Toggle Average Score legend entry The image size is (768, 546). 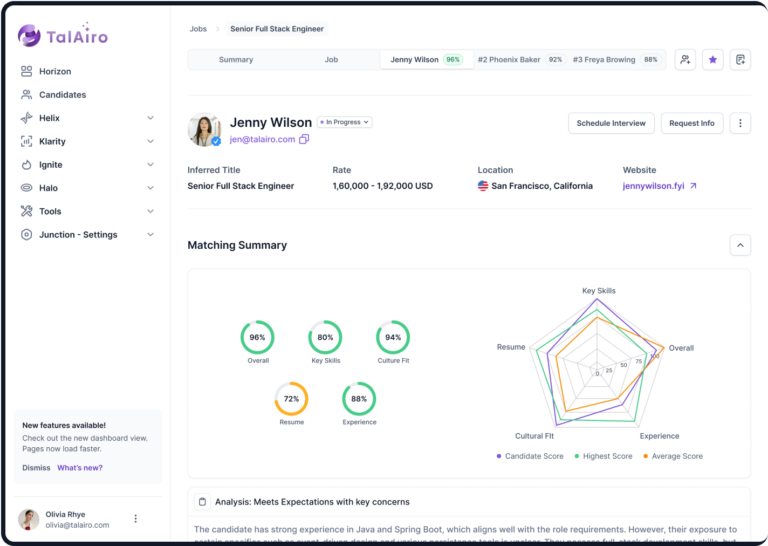pyautogui.click(x=673, y=456)
